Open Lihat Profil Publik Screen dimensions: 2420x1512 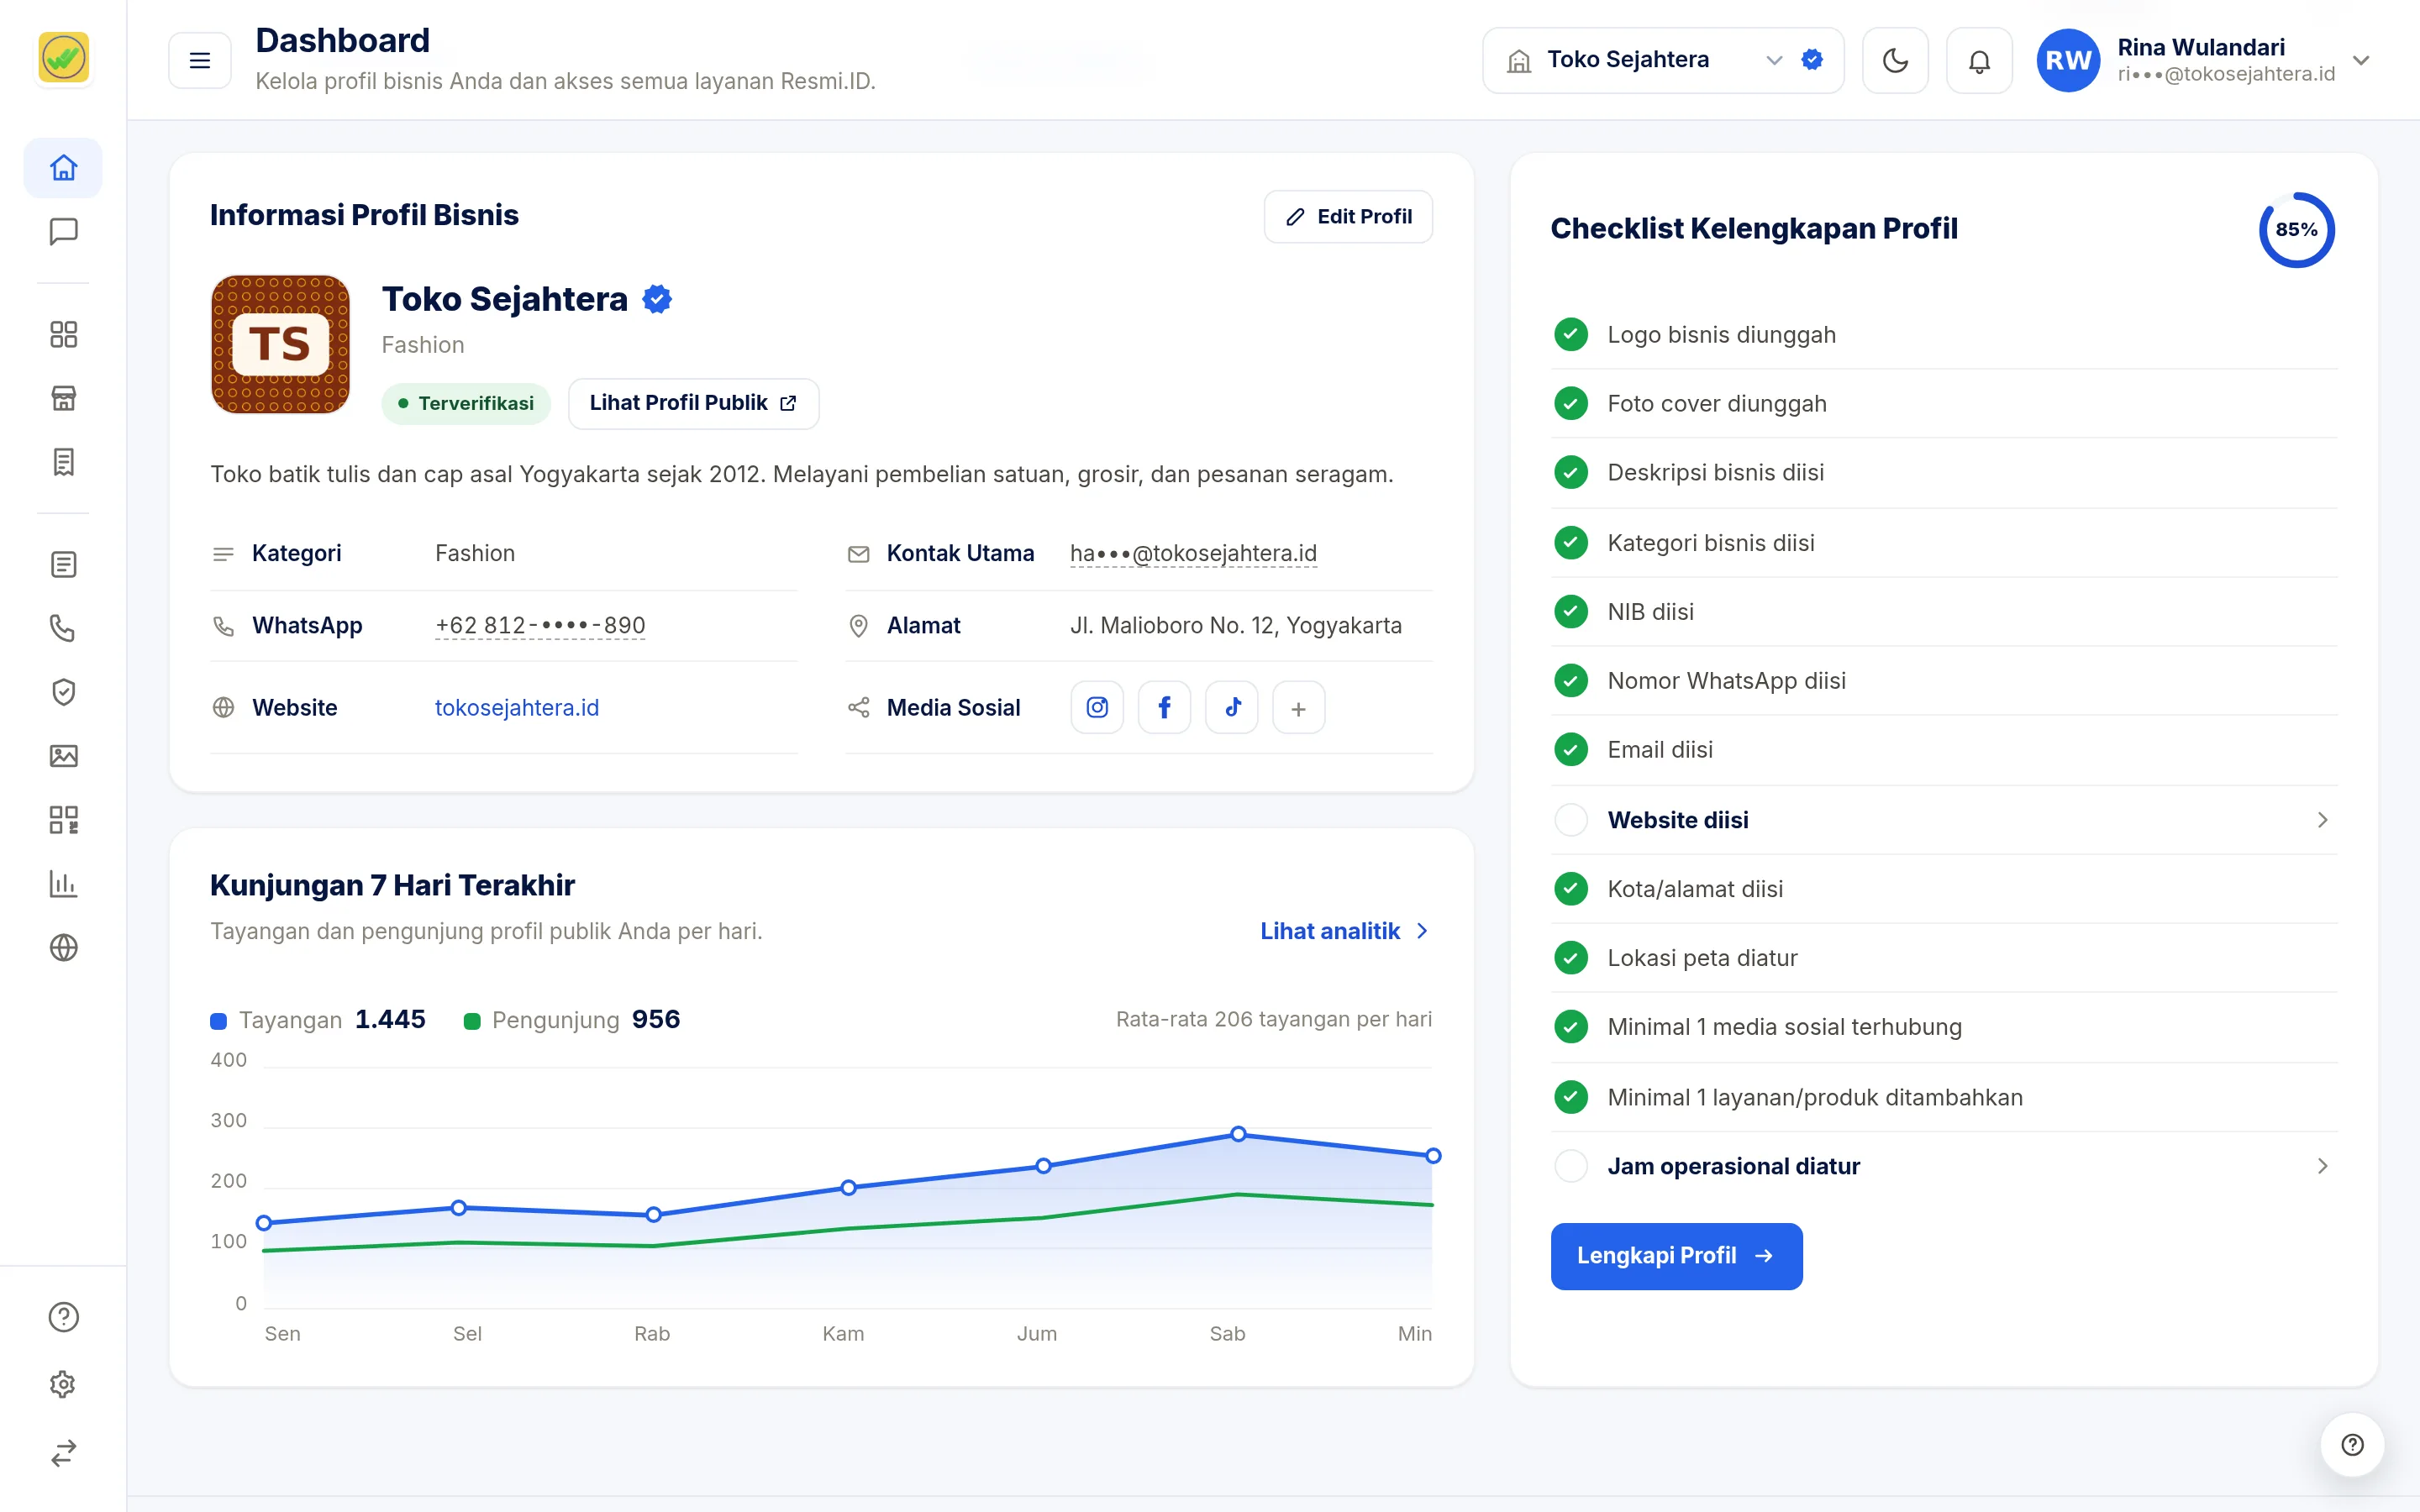(693, 403)
